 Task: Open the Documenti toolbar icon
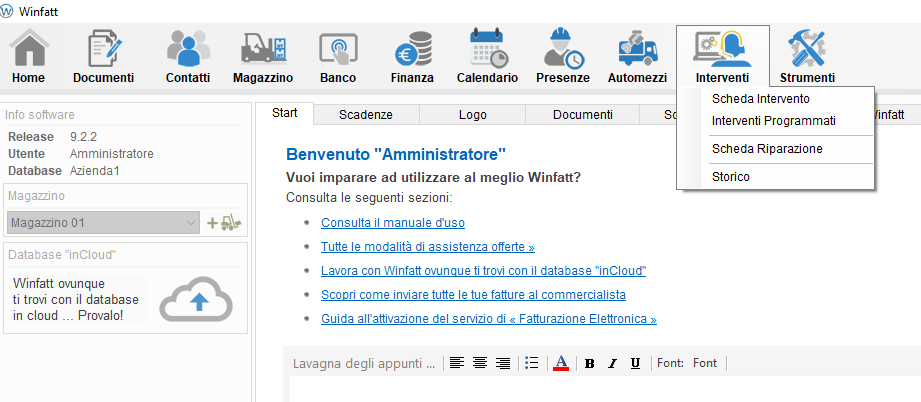(x=105, y=48)
